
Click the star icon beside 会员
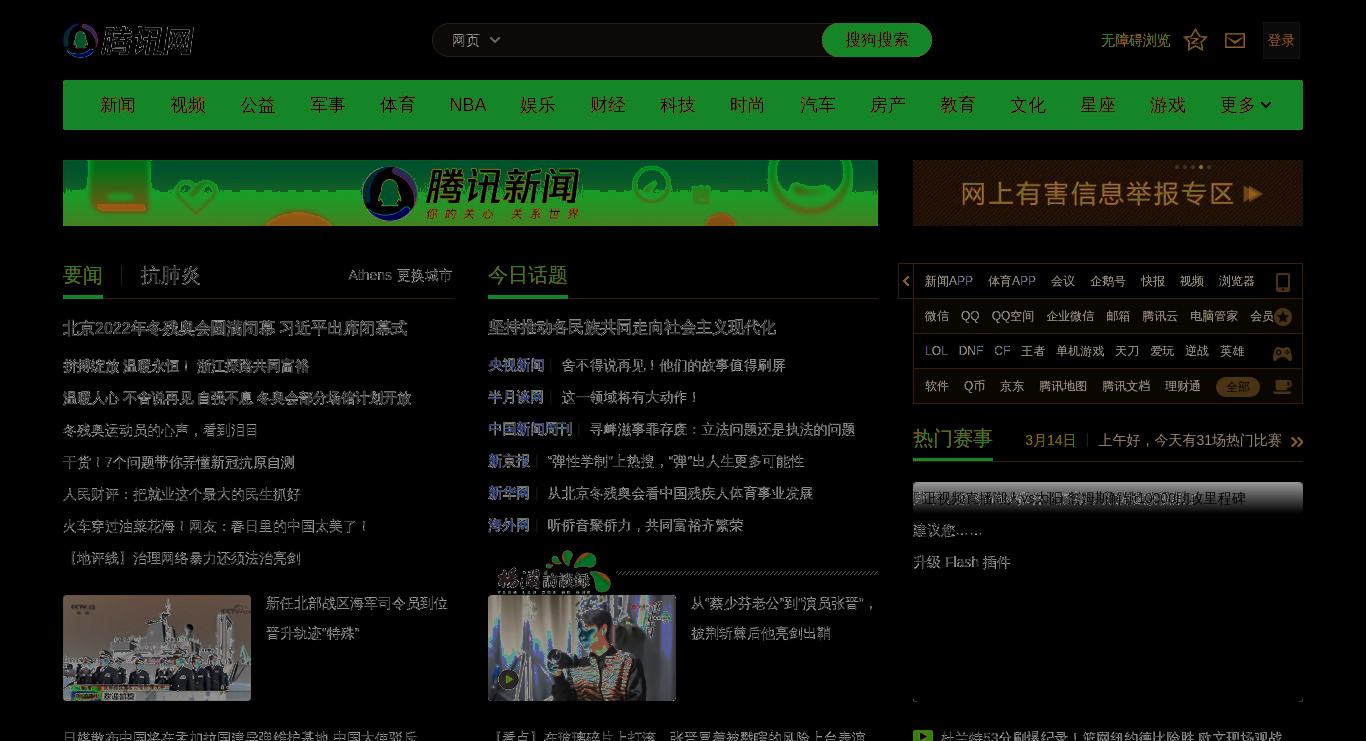pyautogui.click(x=1283, y=317)
